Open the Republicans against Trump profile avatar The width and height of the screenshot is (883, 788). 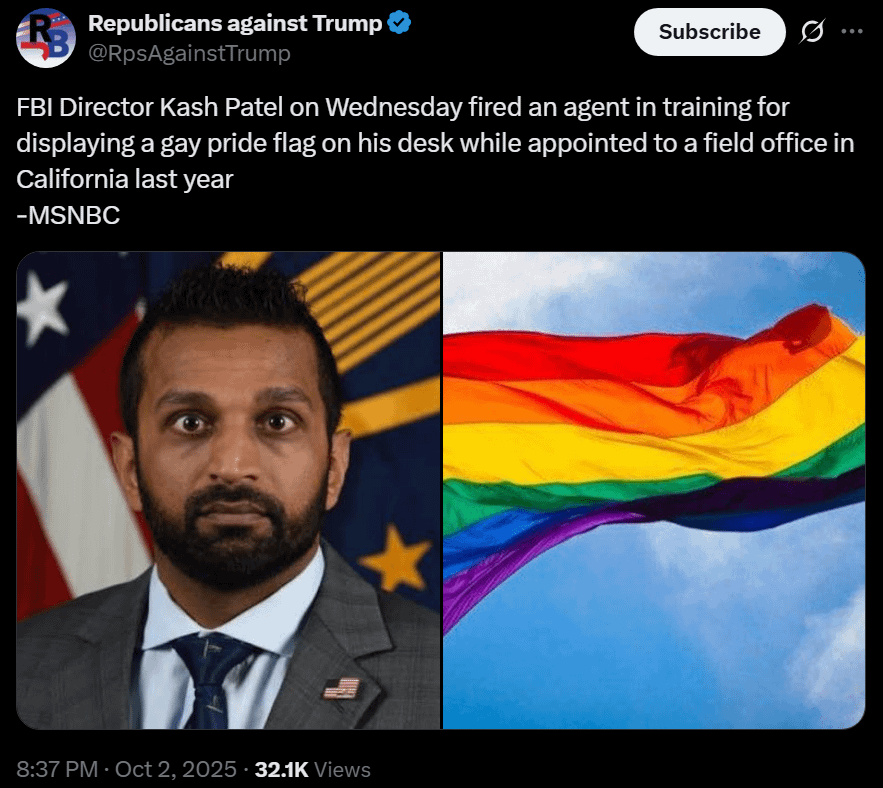(46, 38)
